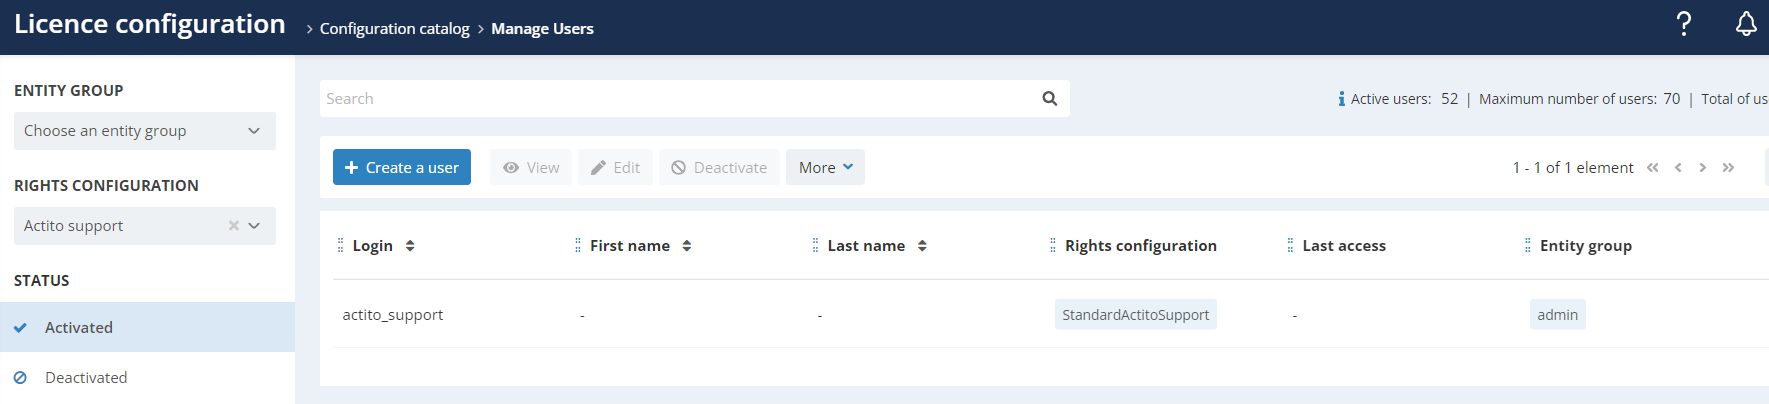Click the Maximum number of users text

[x=1579, y=99]
